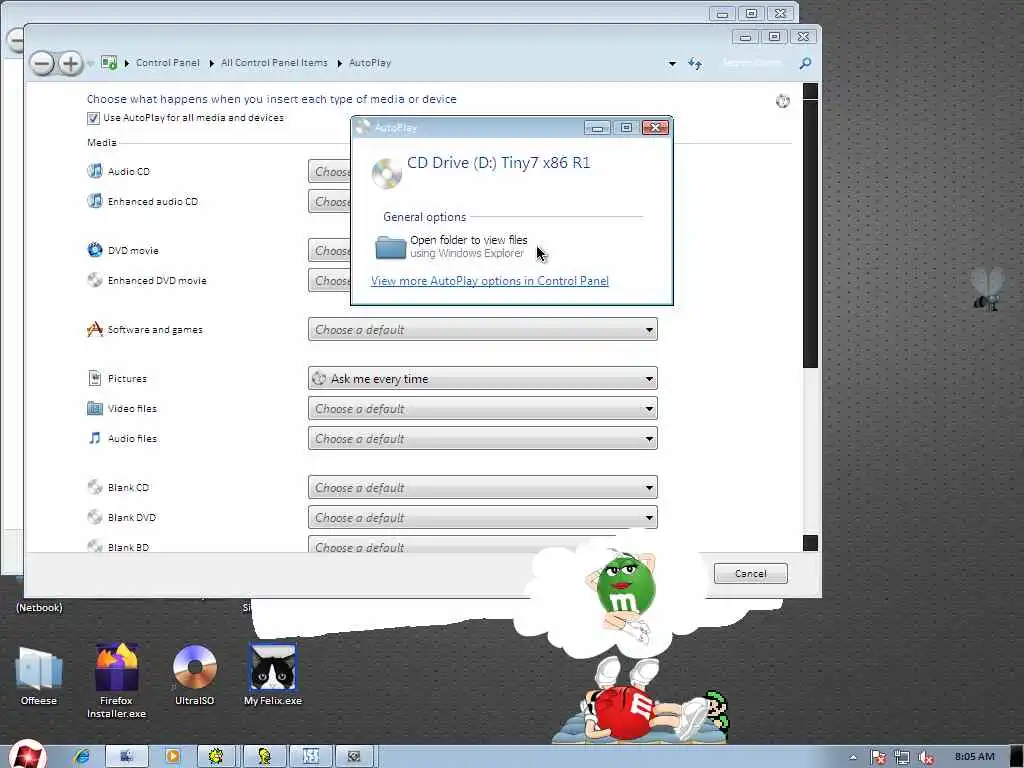
Task: Select the UltraISO desktop icon
Action: click(194, 676)
